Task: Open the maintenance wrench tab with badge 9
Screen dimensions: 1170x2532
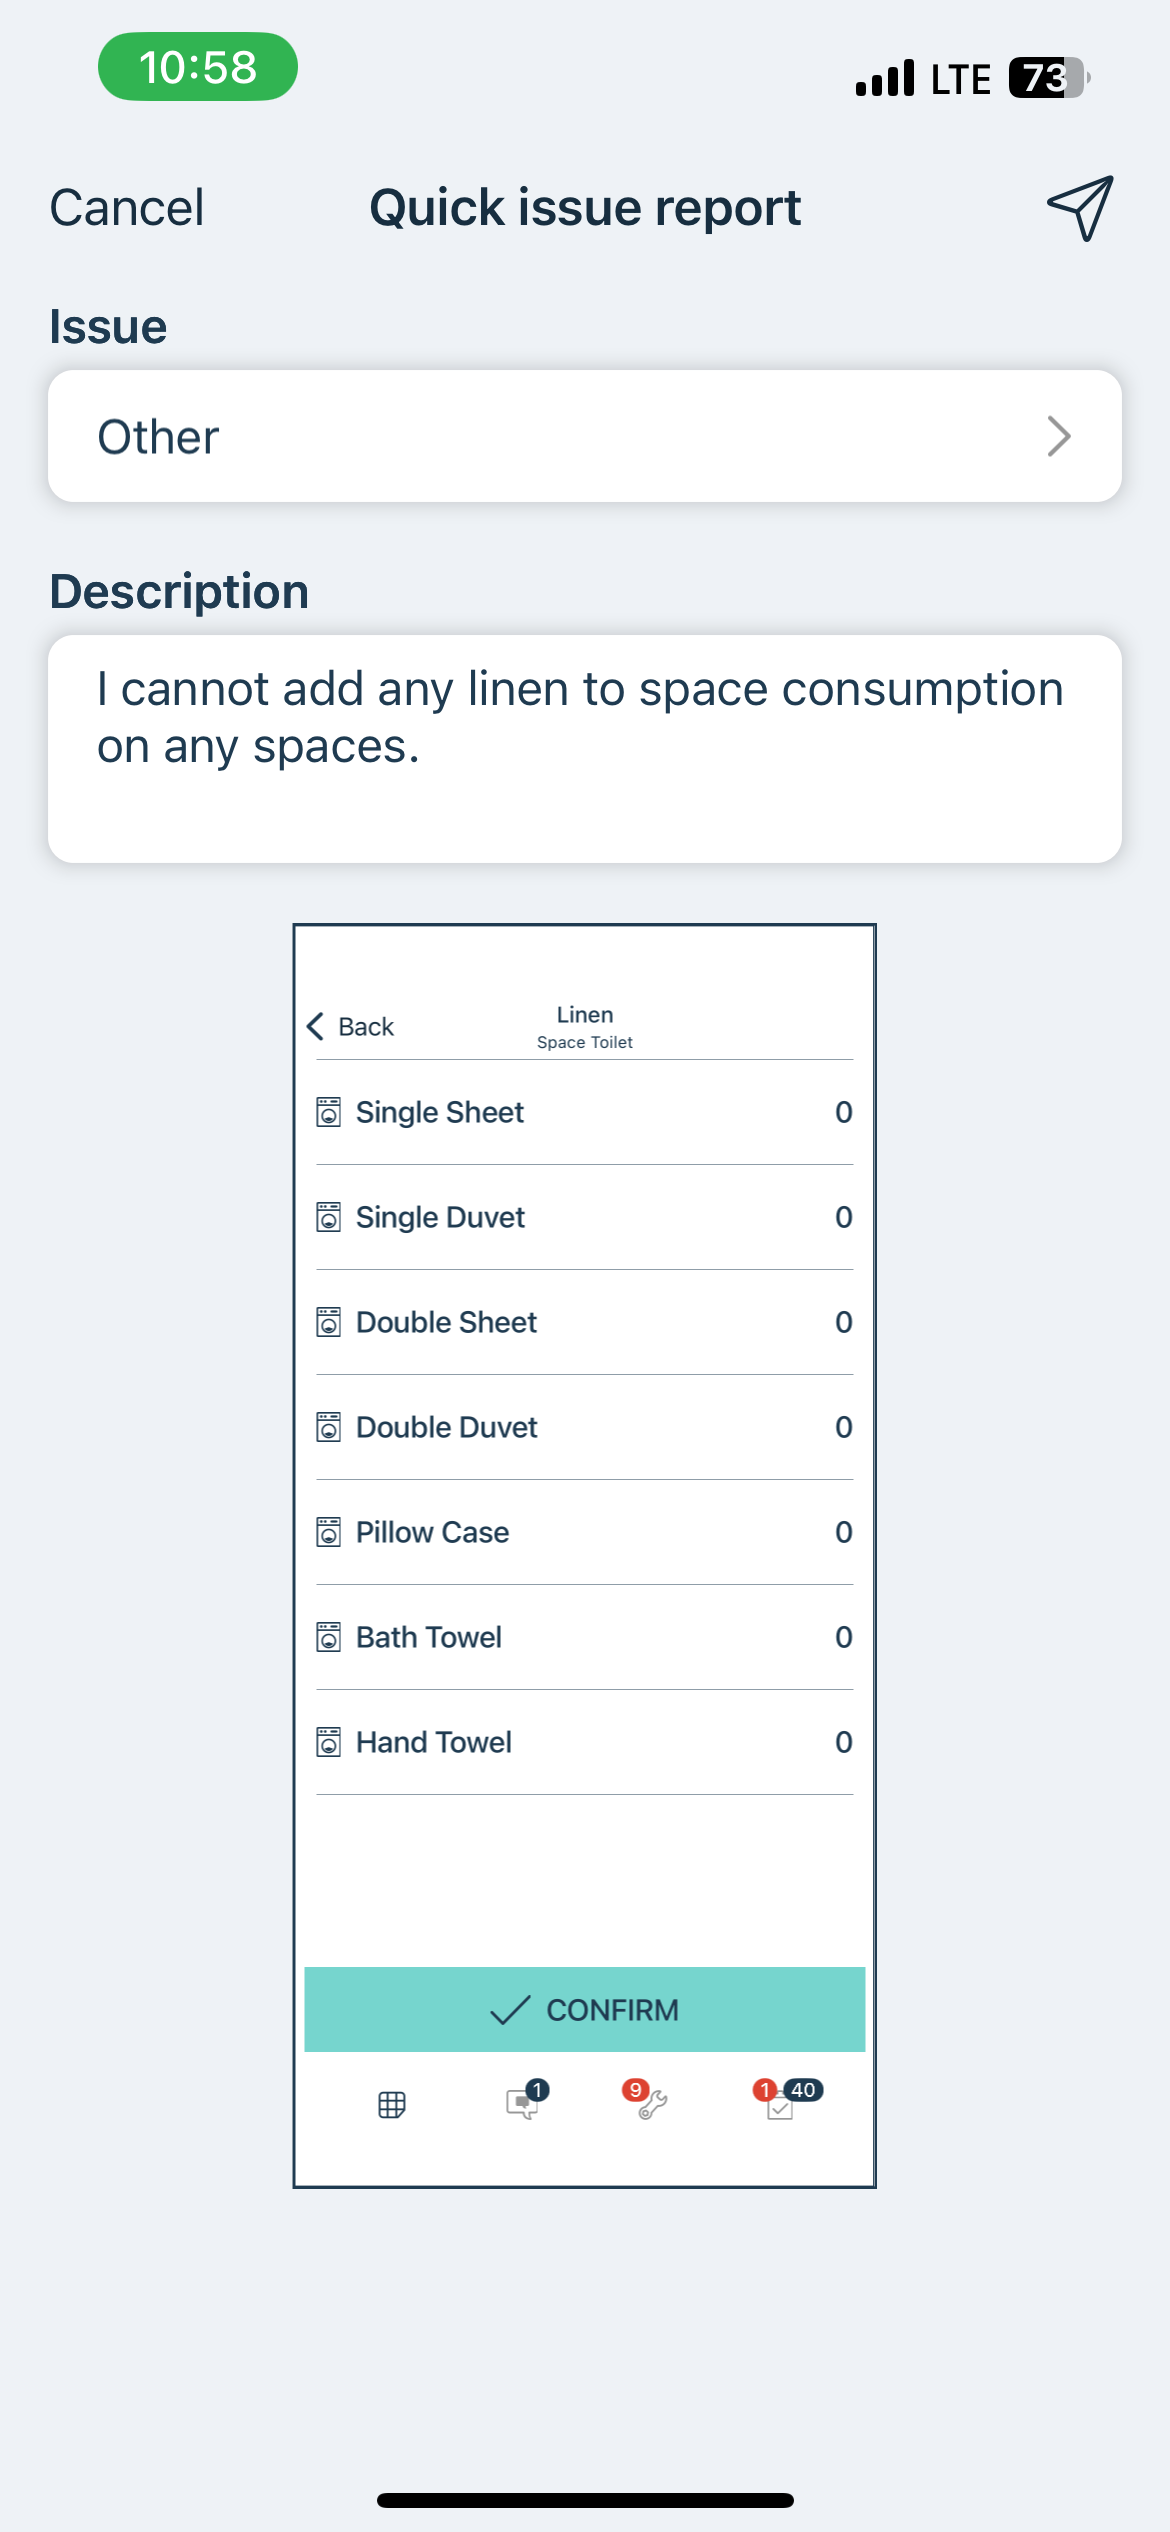Action: pos(646,2100)
